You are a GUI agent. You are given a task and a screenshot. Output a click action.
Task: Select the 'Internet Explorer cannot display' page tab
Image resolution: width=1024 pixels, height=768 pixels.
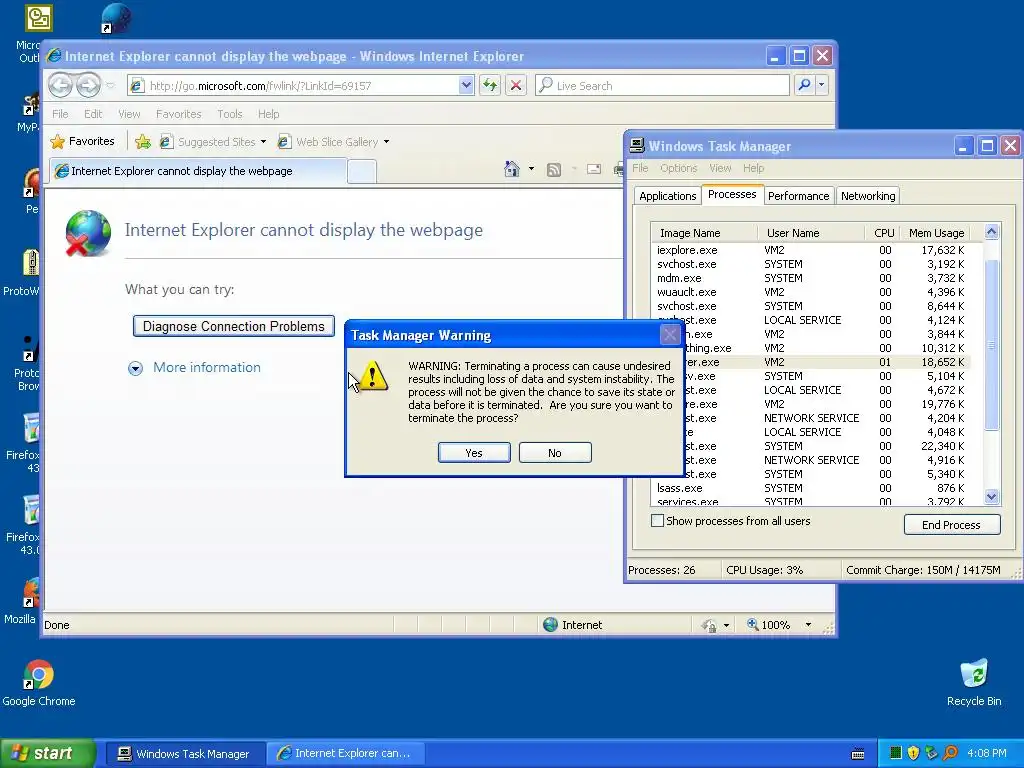[198, 171]
